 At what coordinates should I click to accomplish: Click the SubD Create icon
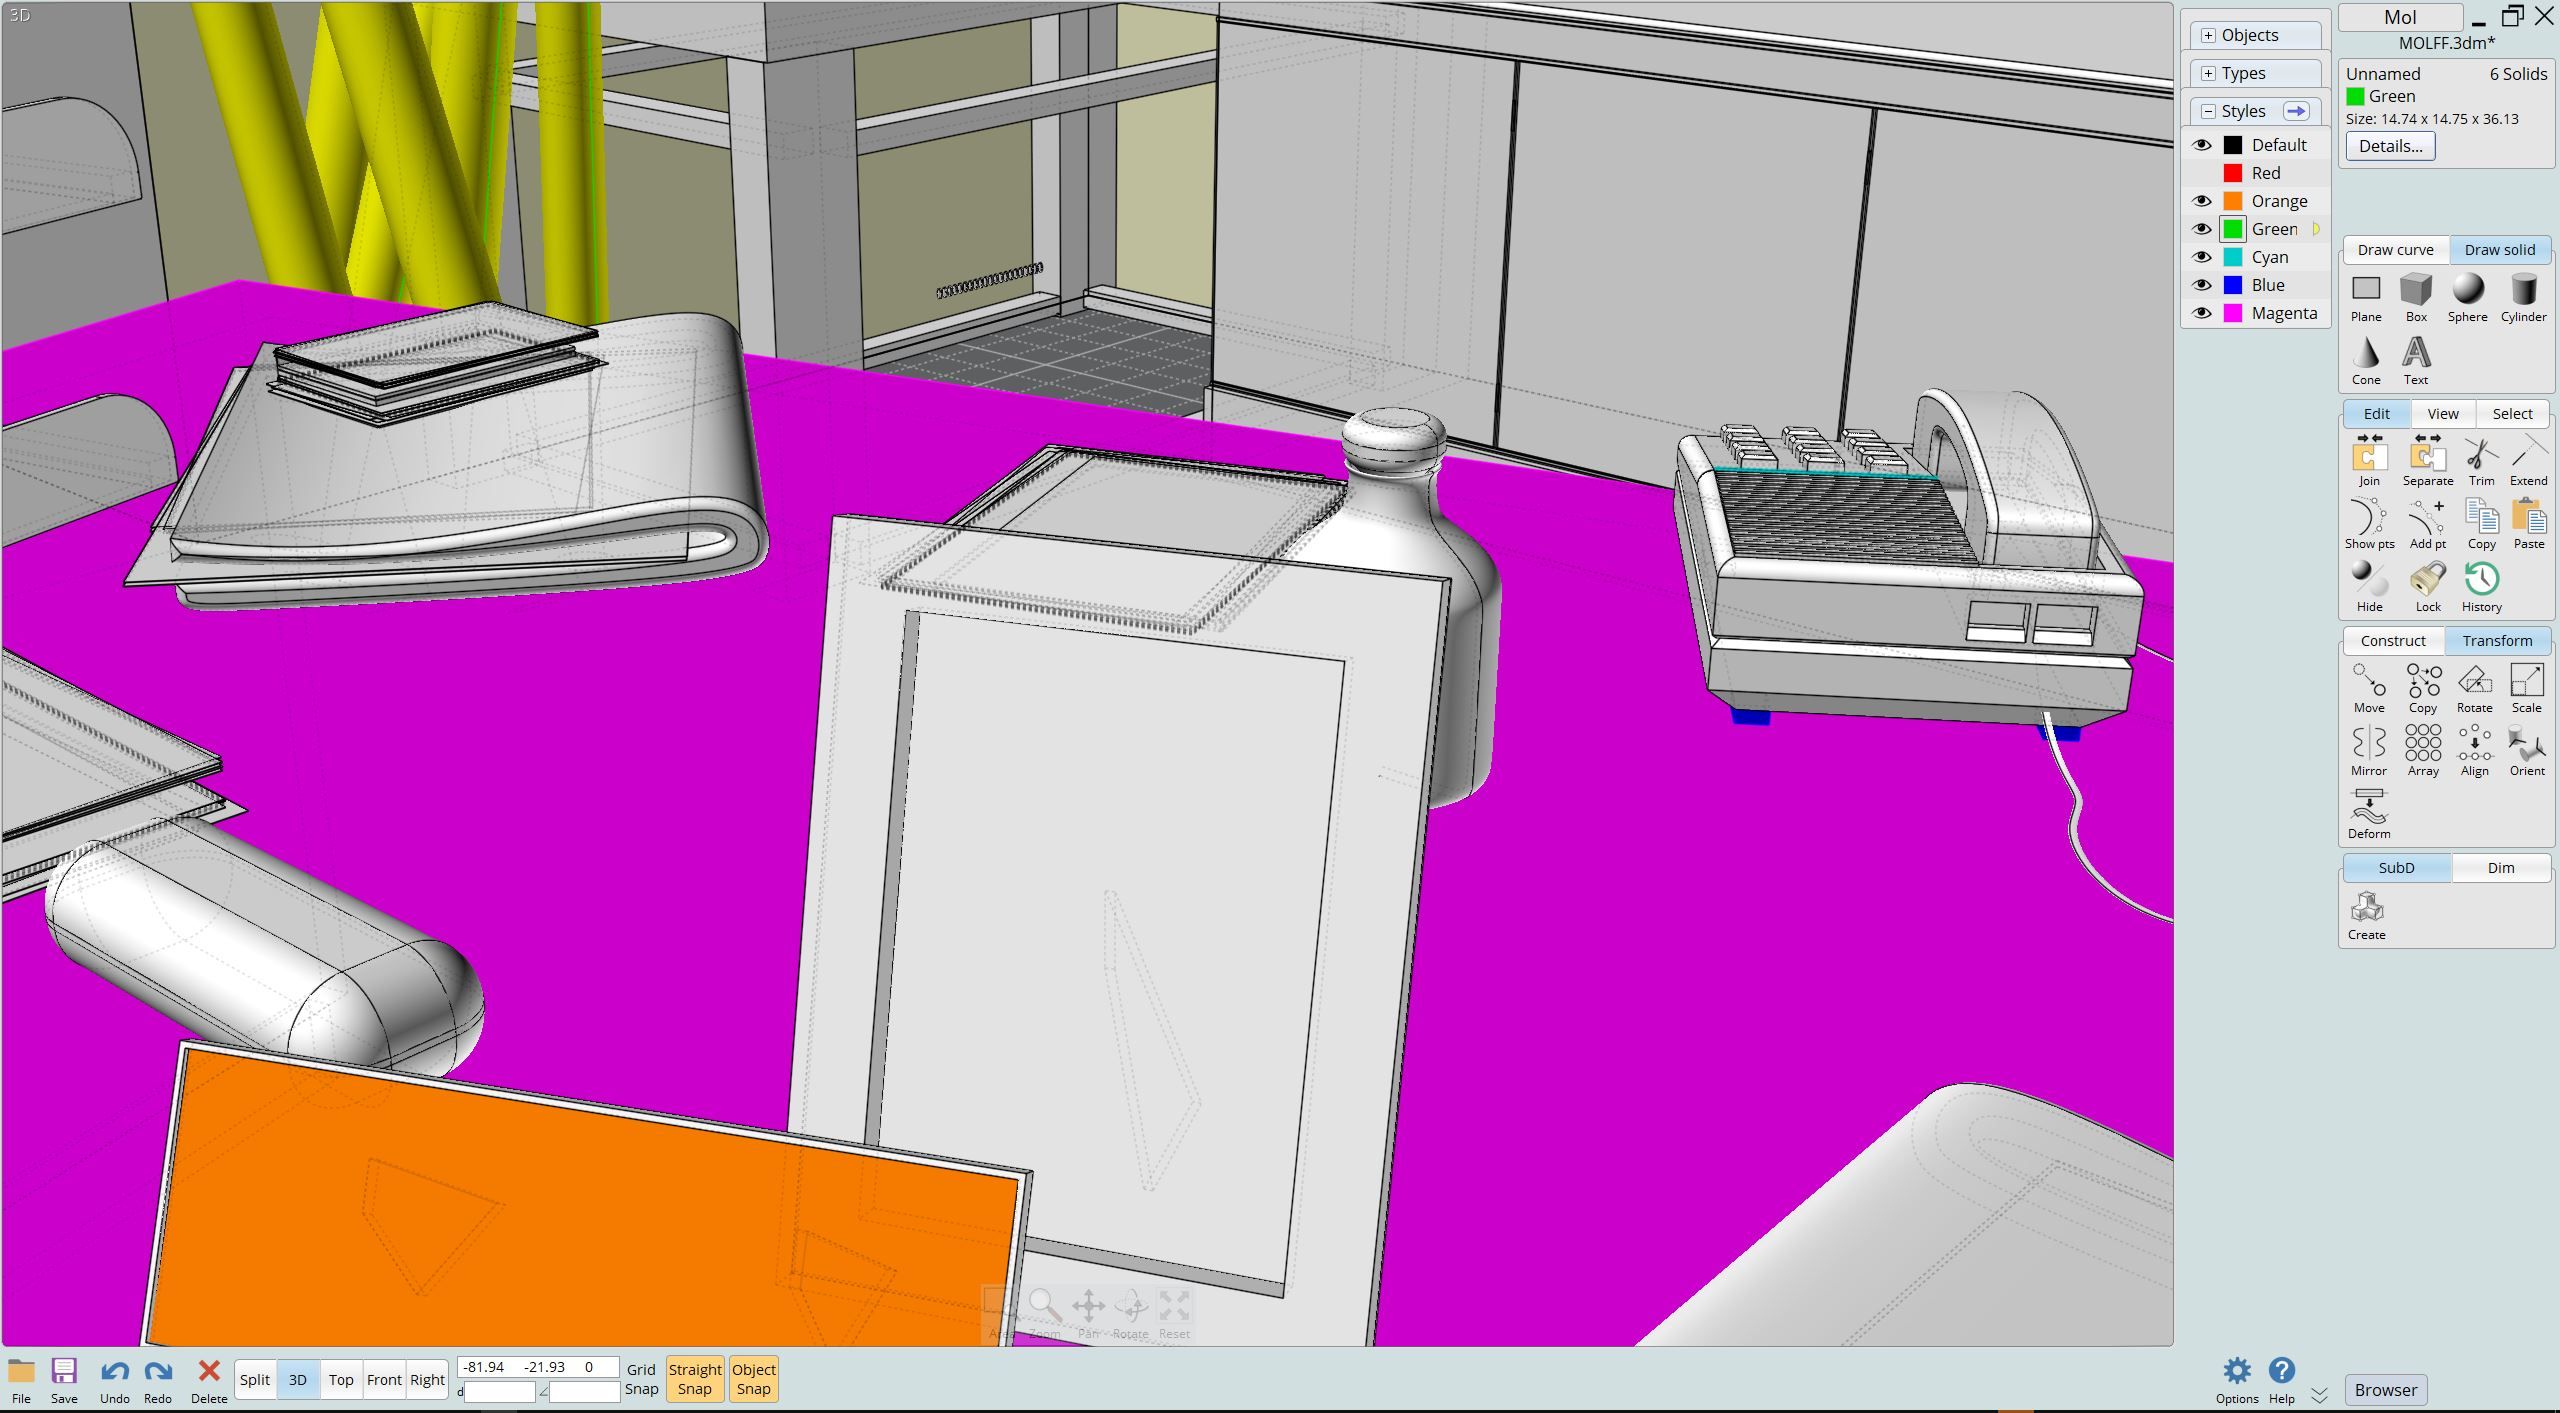(2366, 914)
